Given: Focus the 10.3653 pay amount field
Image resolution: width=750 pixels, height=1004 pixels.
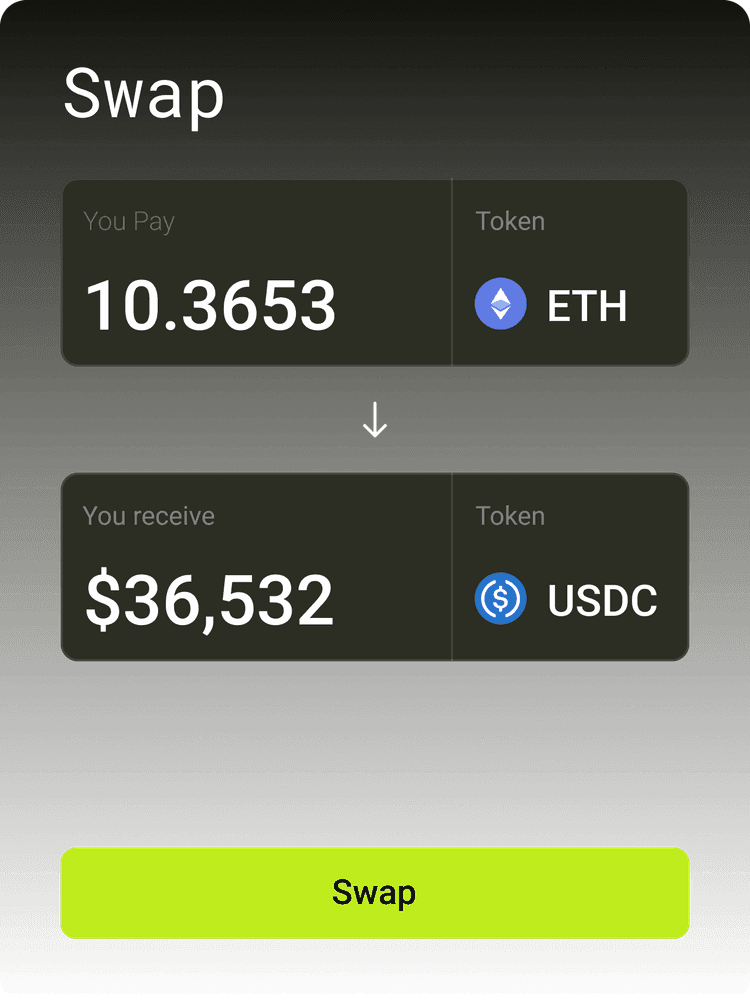Looking at the screenshot, I should [211, 305].
